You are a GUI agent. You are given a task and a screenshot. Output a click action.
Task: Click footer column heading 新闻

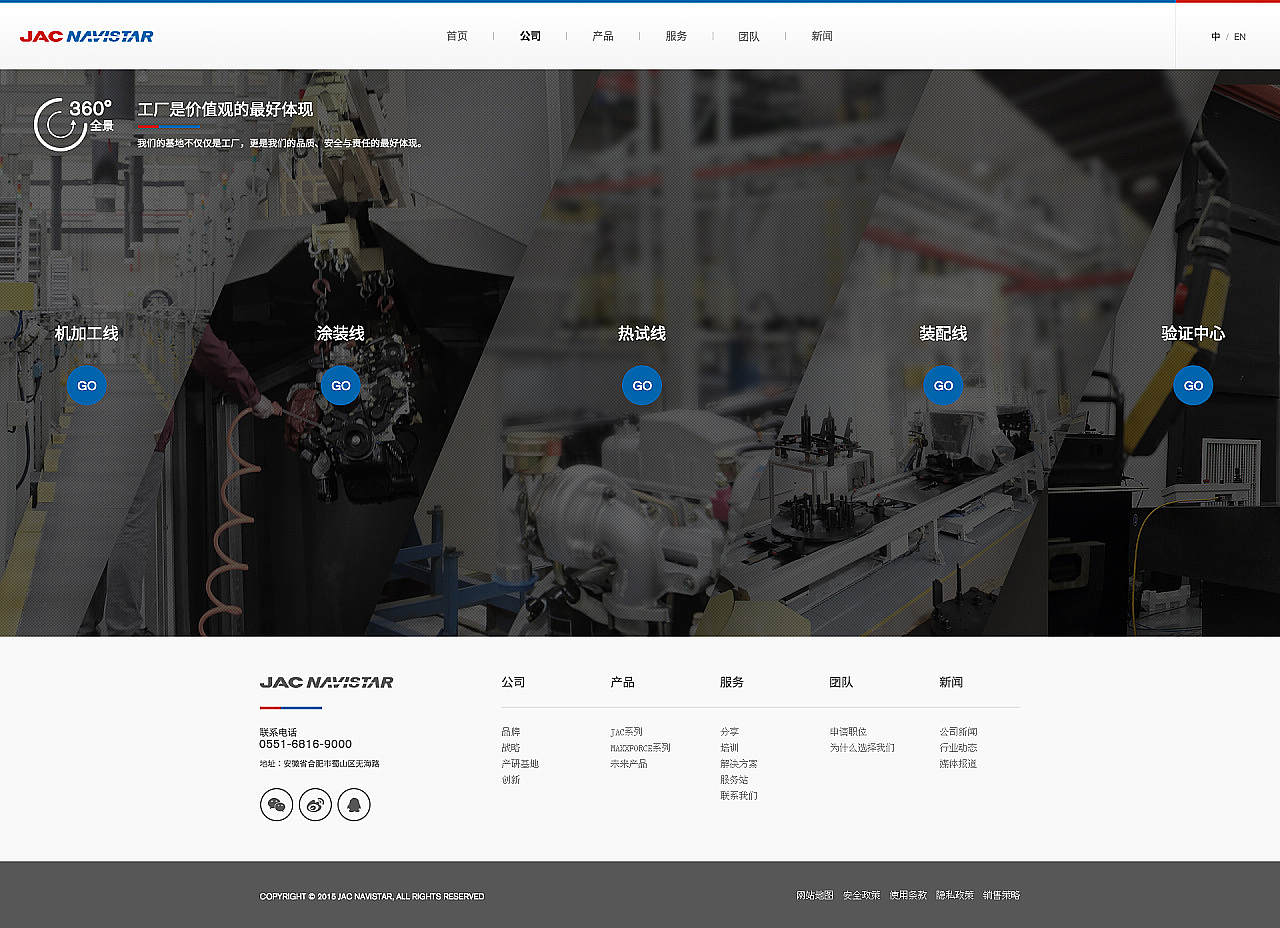click(951, 682)
